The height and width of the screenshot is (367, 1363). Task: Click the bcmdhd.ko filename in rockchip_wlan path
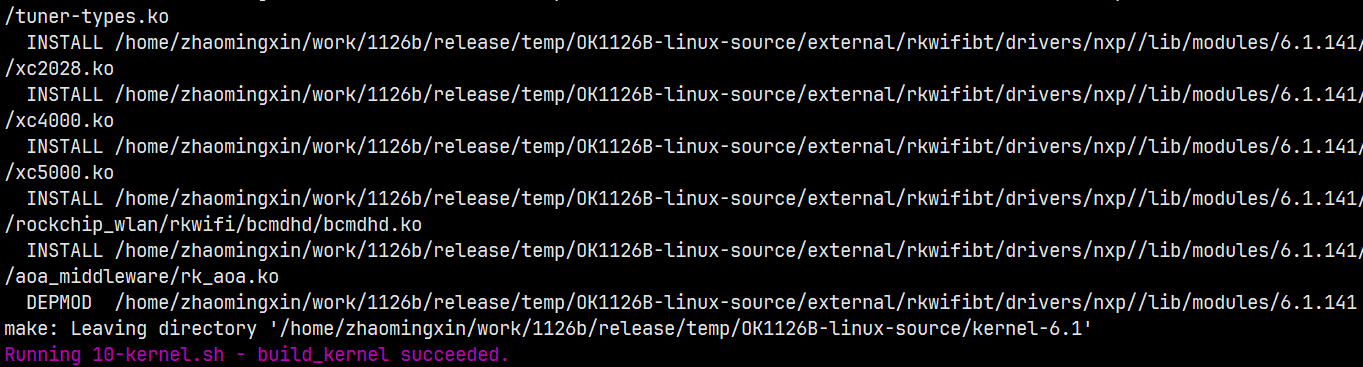(372, 225)
